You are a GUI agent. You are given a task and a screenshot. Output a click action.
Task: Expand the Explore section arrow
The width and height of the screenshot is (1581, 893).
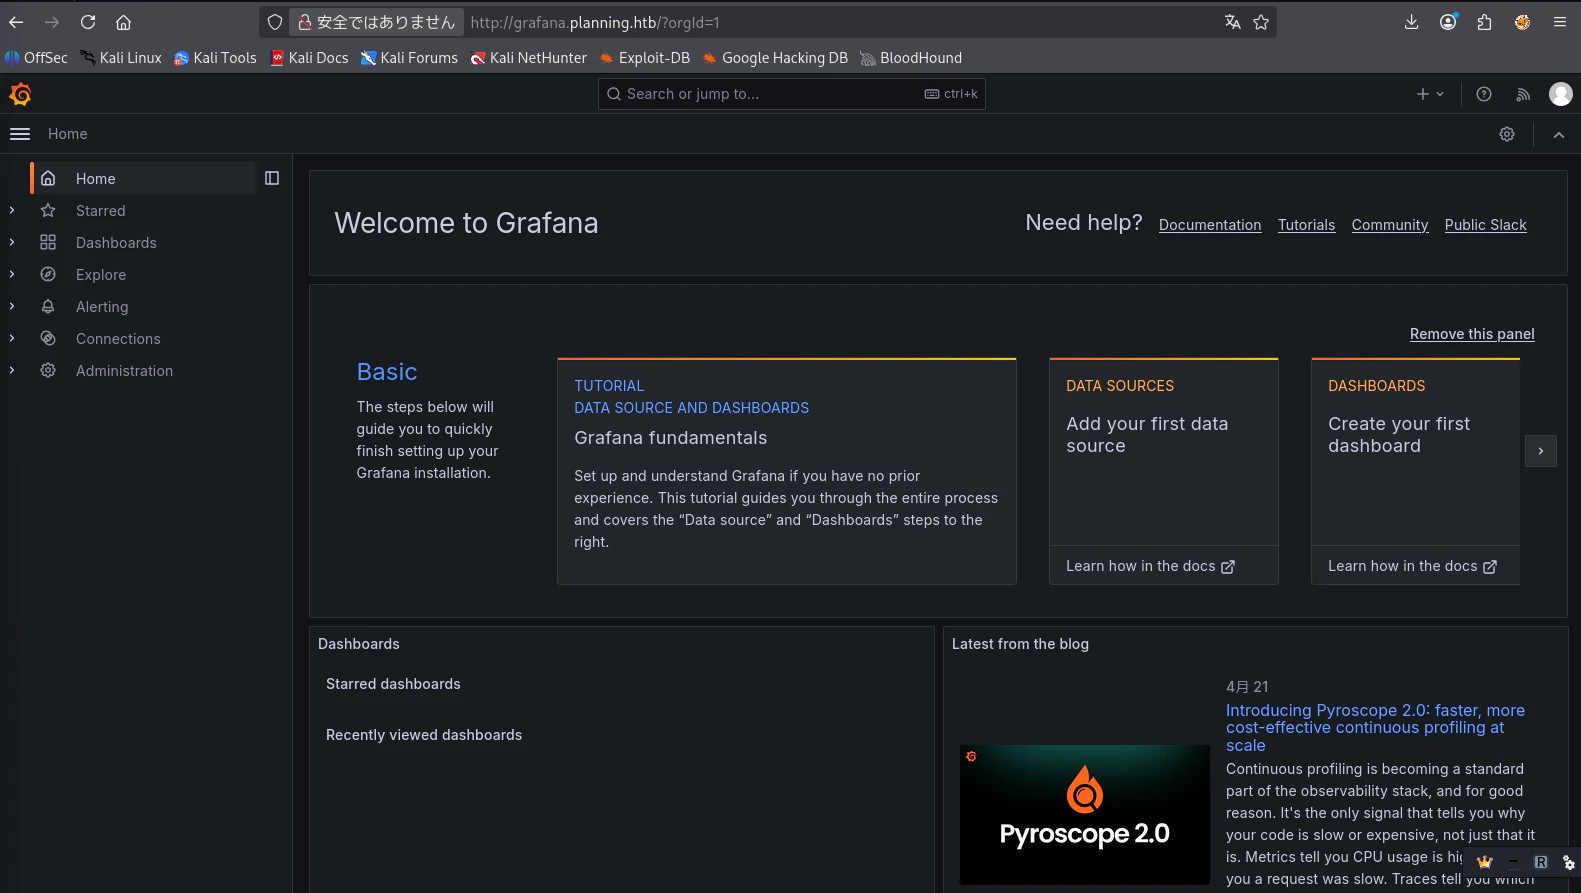pyautogui.click(x=12, y=274)
